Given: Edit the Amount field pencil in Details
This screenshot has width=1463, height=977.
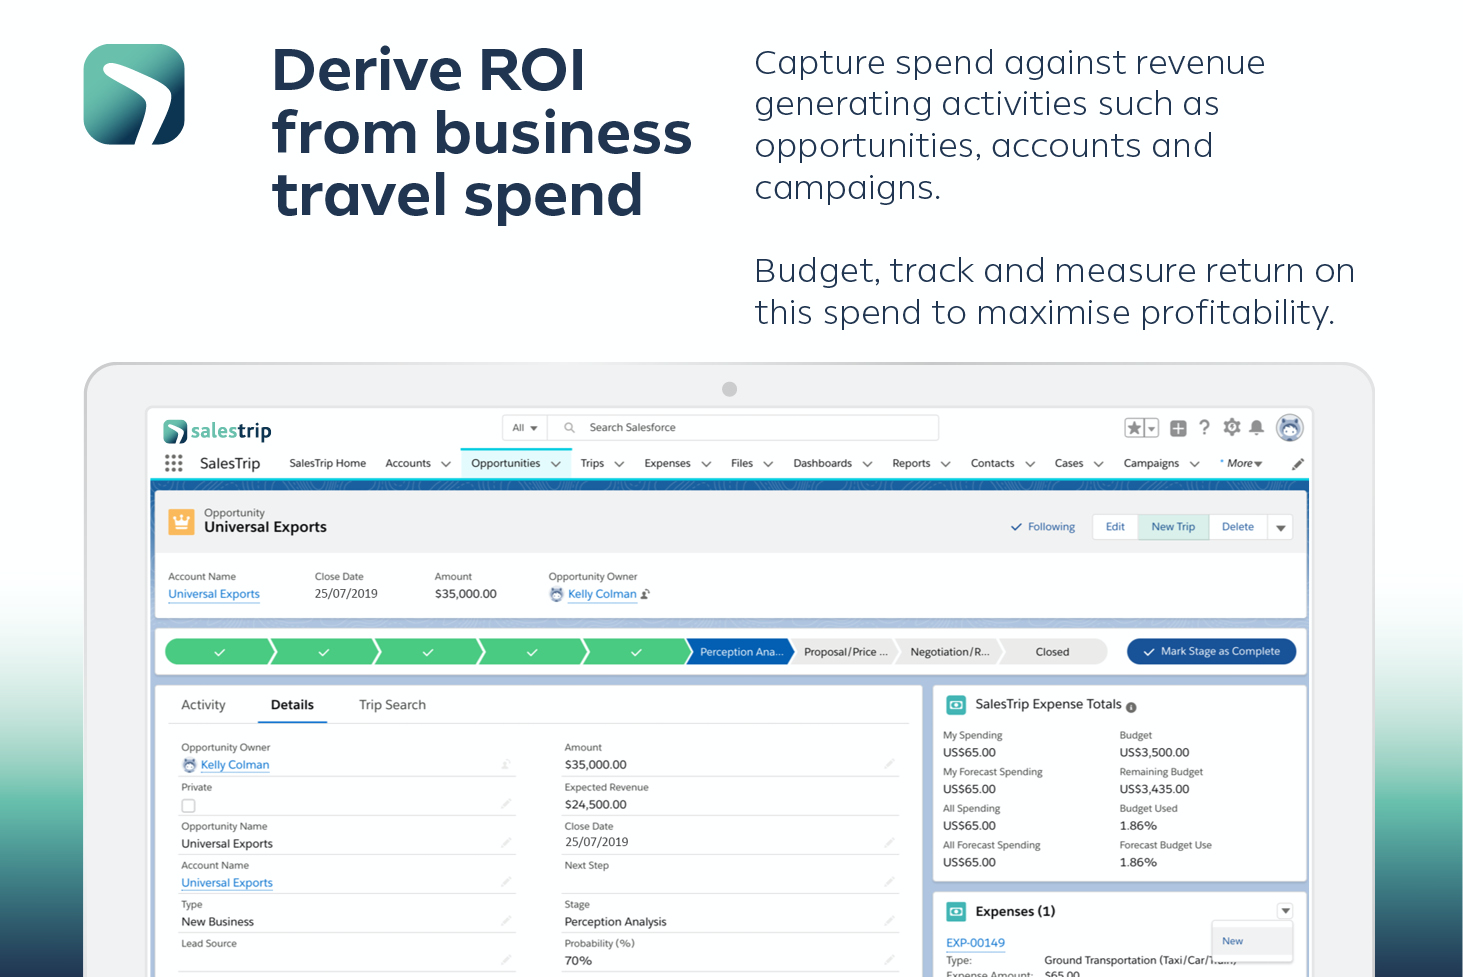Looking at the screenshot, I should [x=889, y=764].
